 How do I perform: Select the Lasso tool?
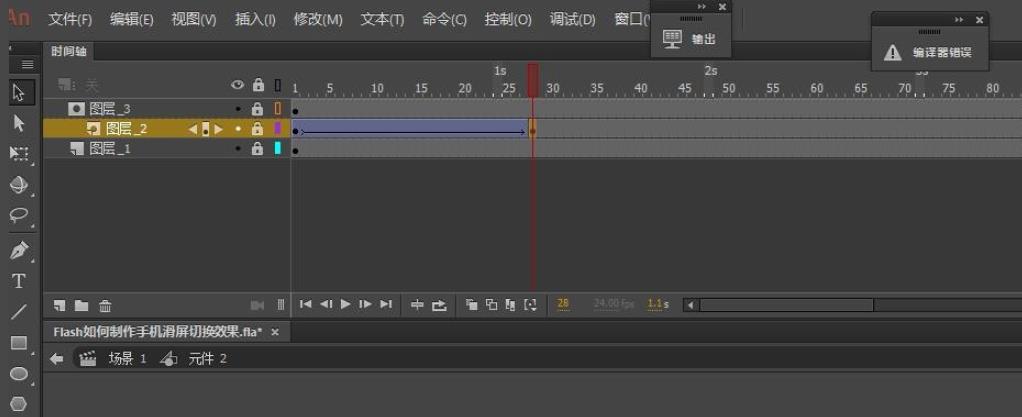[18, 215]
